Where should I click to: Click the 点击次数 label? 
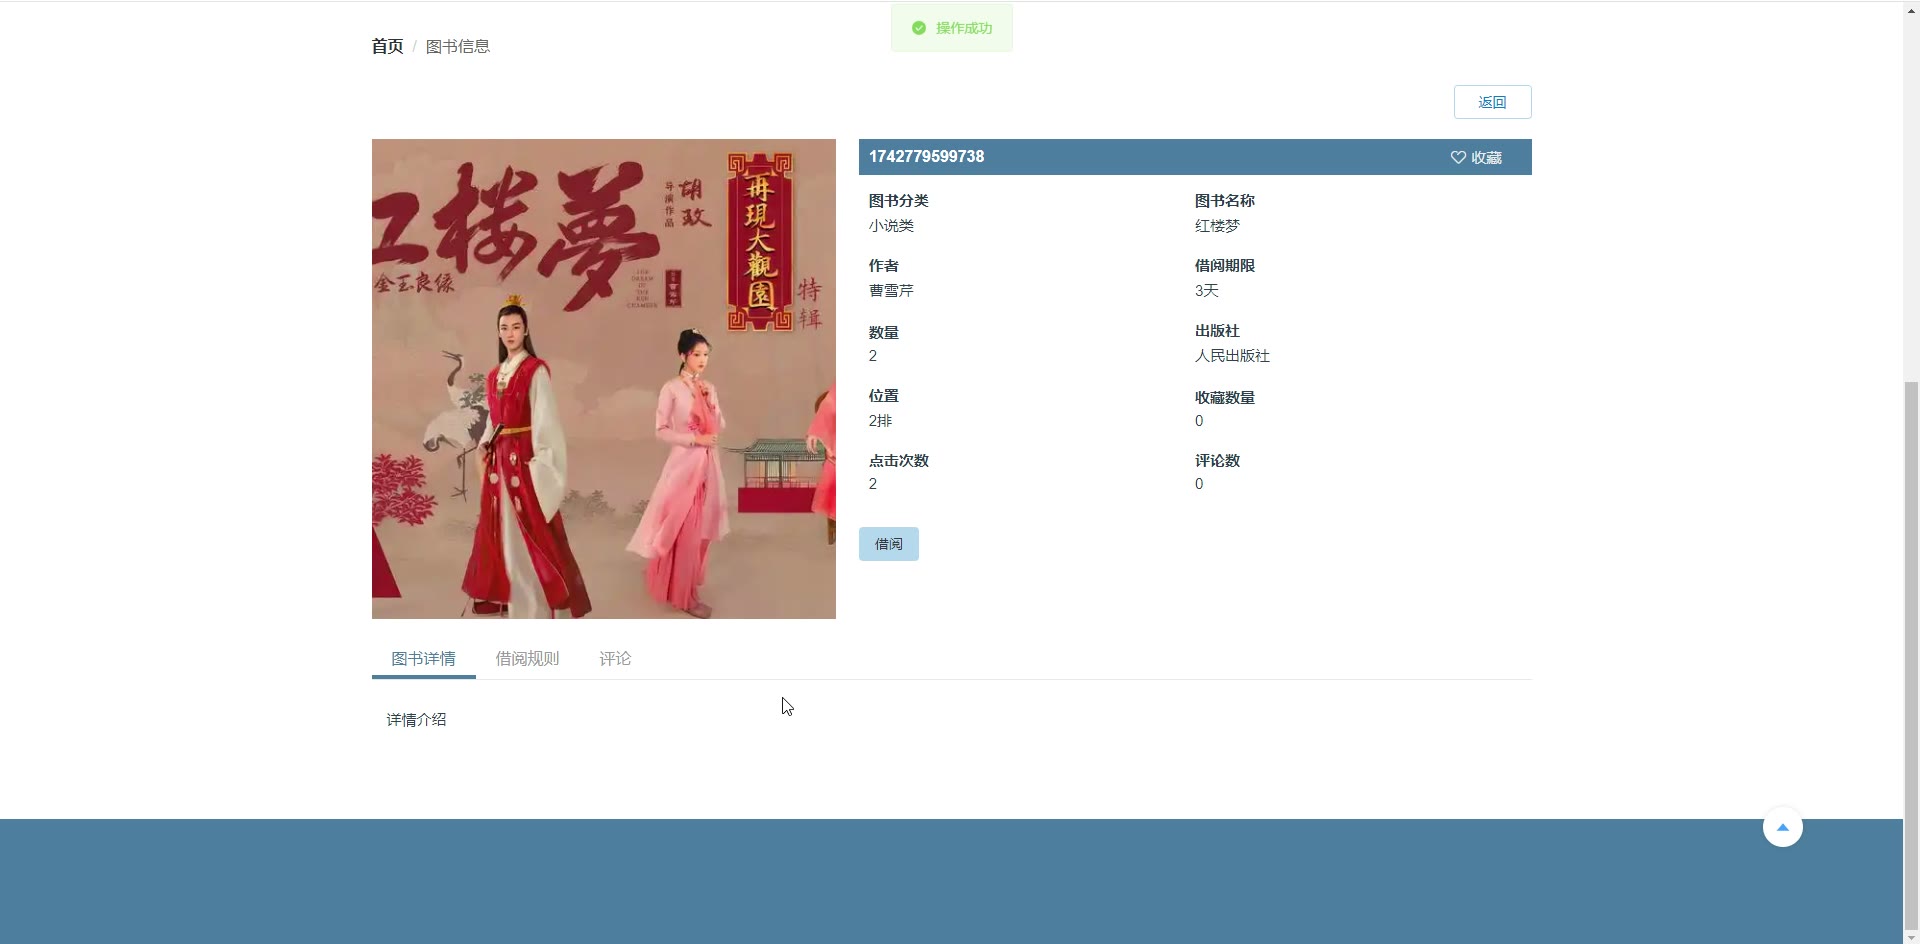(x=899, y=461)
